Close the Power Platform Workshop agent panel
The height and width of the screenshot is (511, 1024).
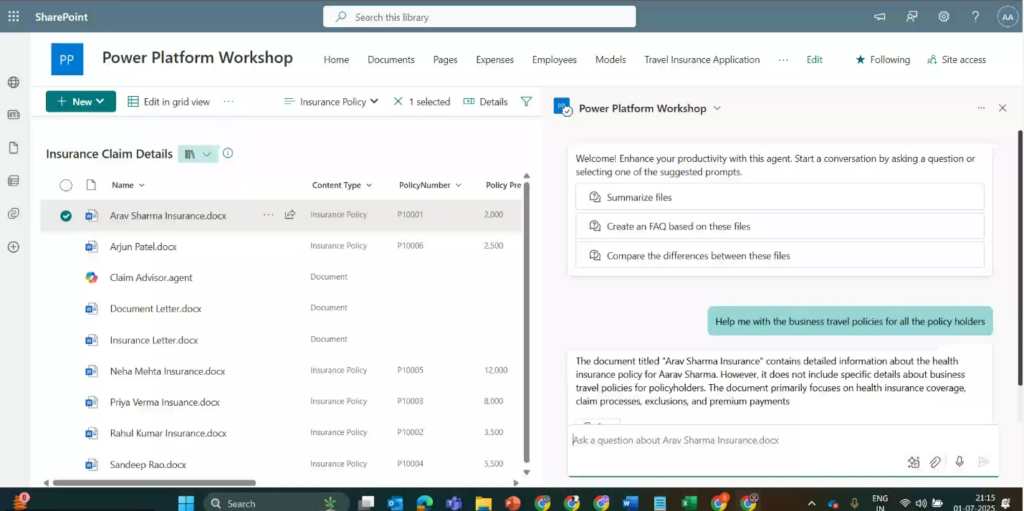tap(1002, 108)
